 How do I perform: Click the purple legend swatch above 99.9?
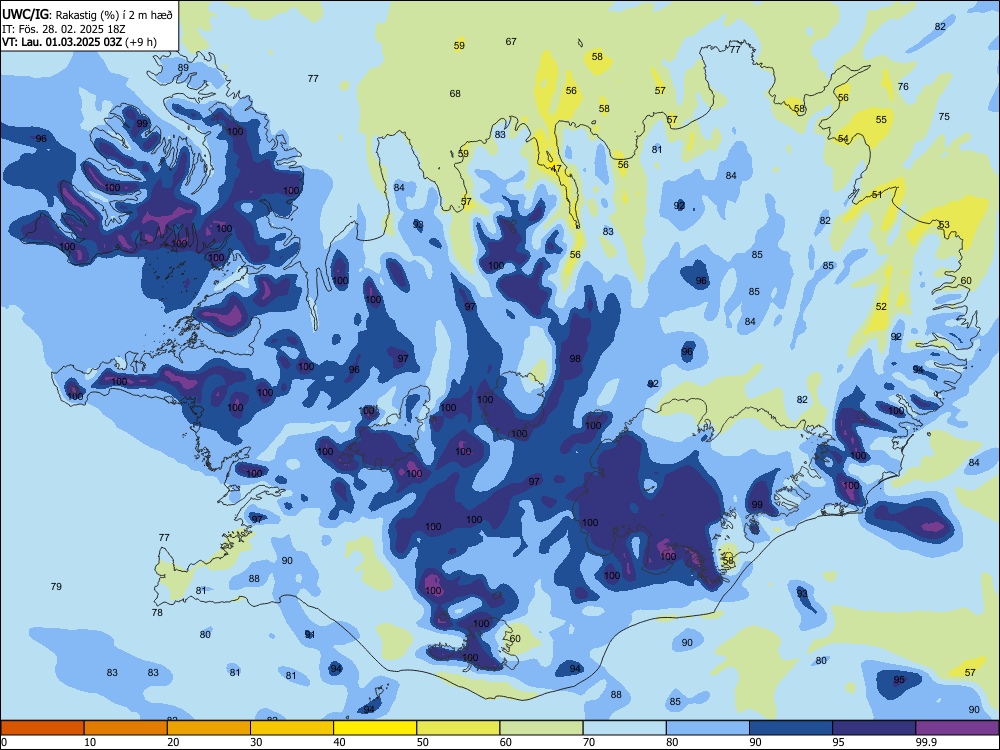pos(957,728)
